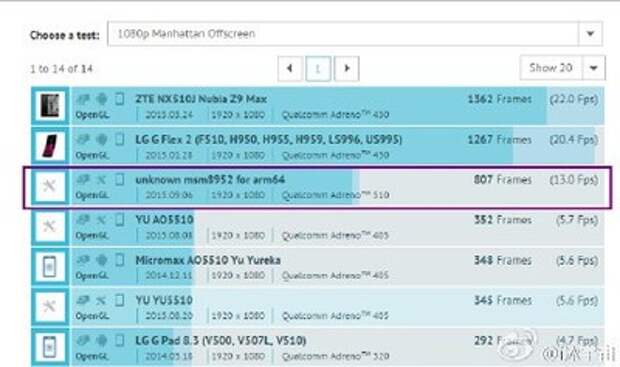Image resolution: width=620 pixels, height=367 pixels.
Task: Click the 345 Frames score
Action: click(503, 300)
